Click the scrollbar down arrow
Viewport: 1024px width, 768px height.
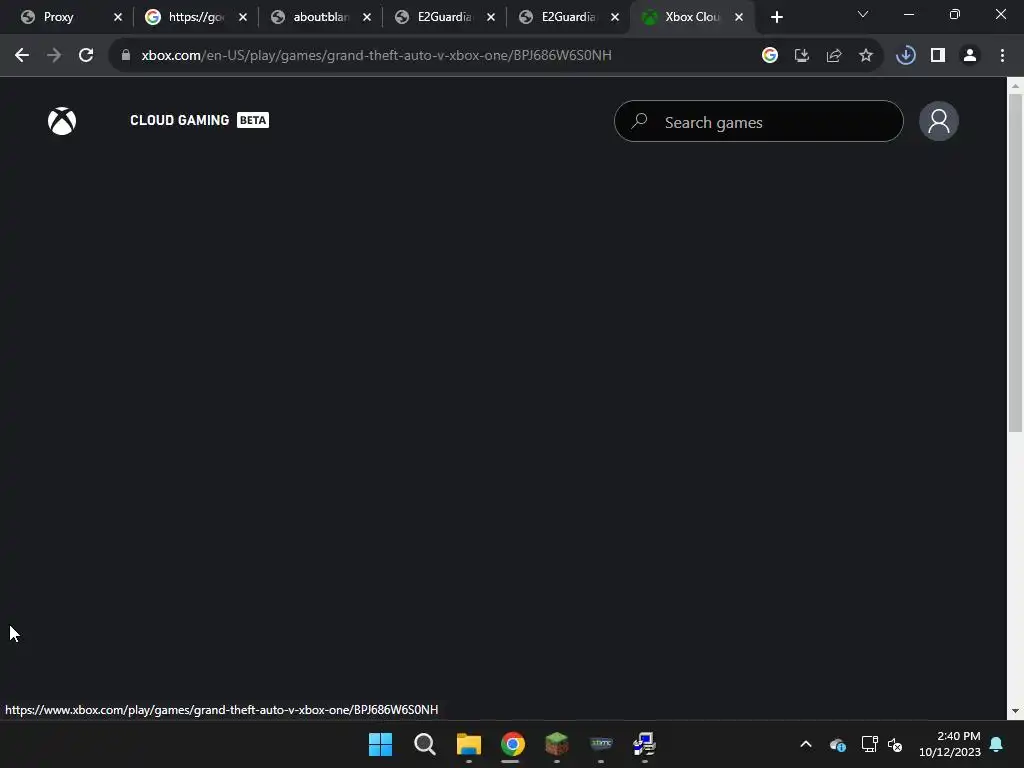[1015, 711]
